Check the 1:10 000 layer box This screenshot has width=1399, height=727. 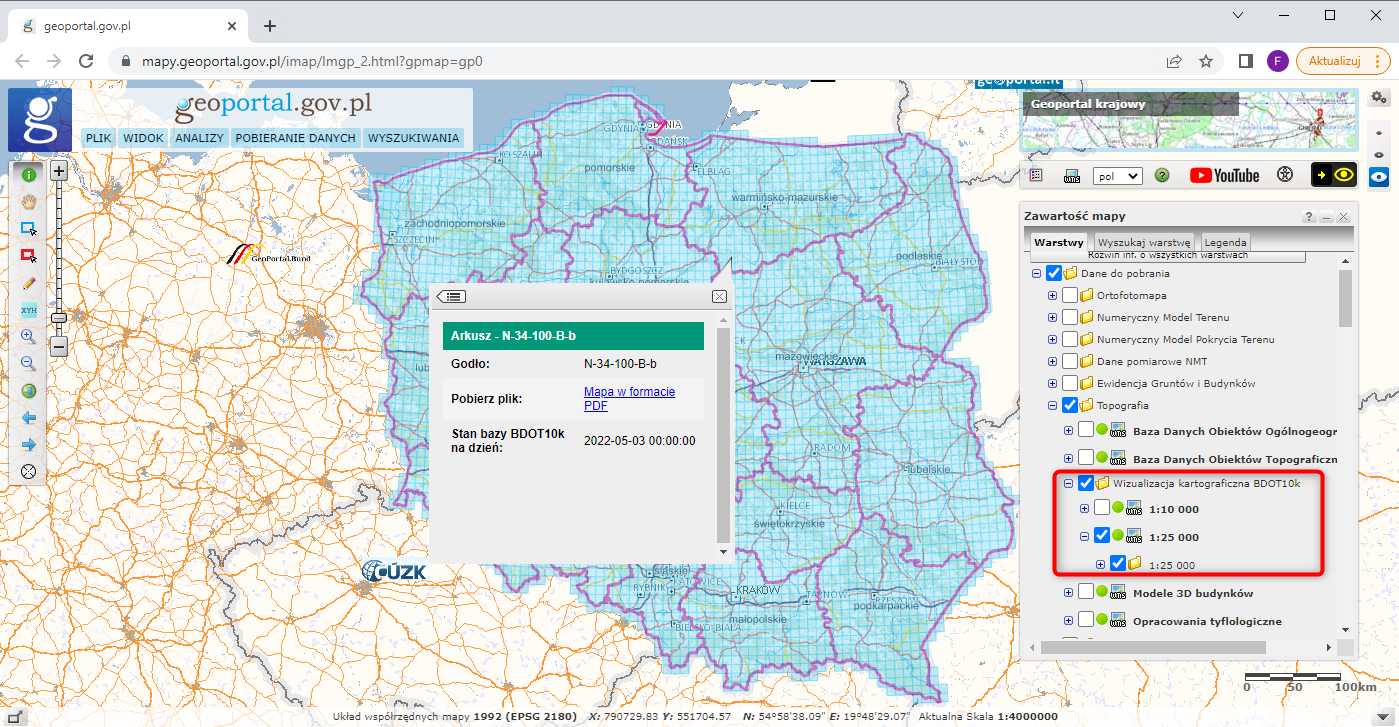(x=1102, y=508)
